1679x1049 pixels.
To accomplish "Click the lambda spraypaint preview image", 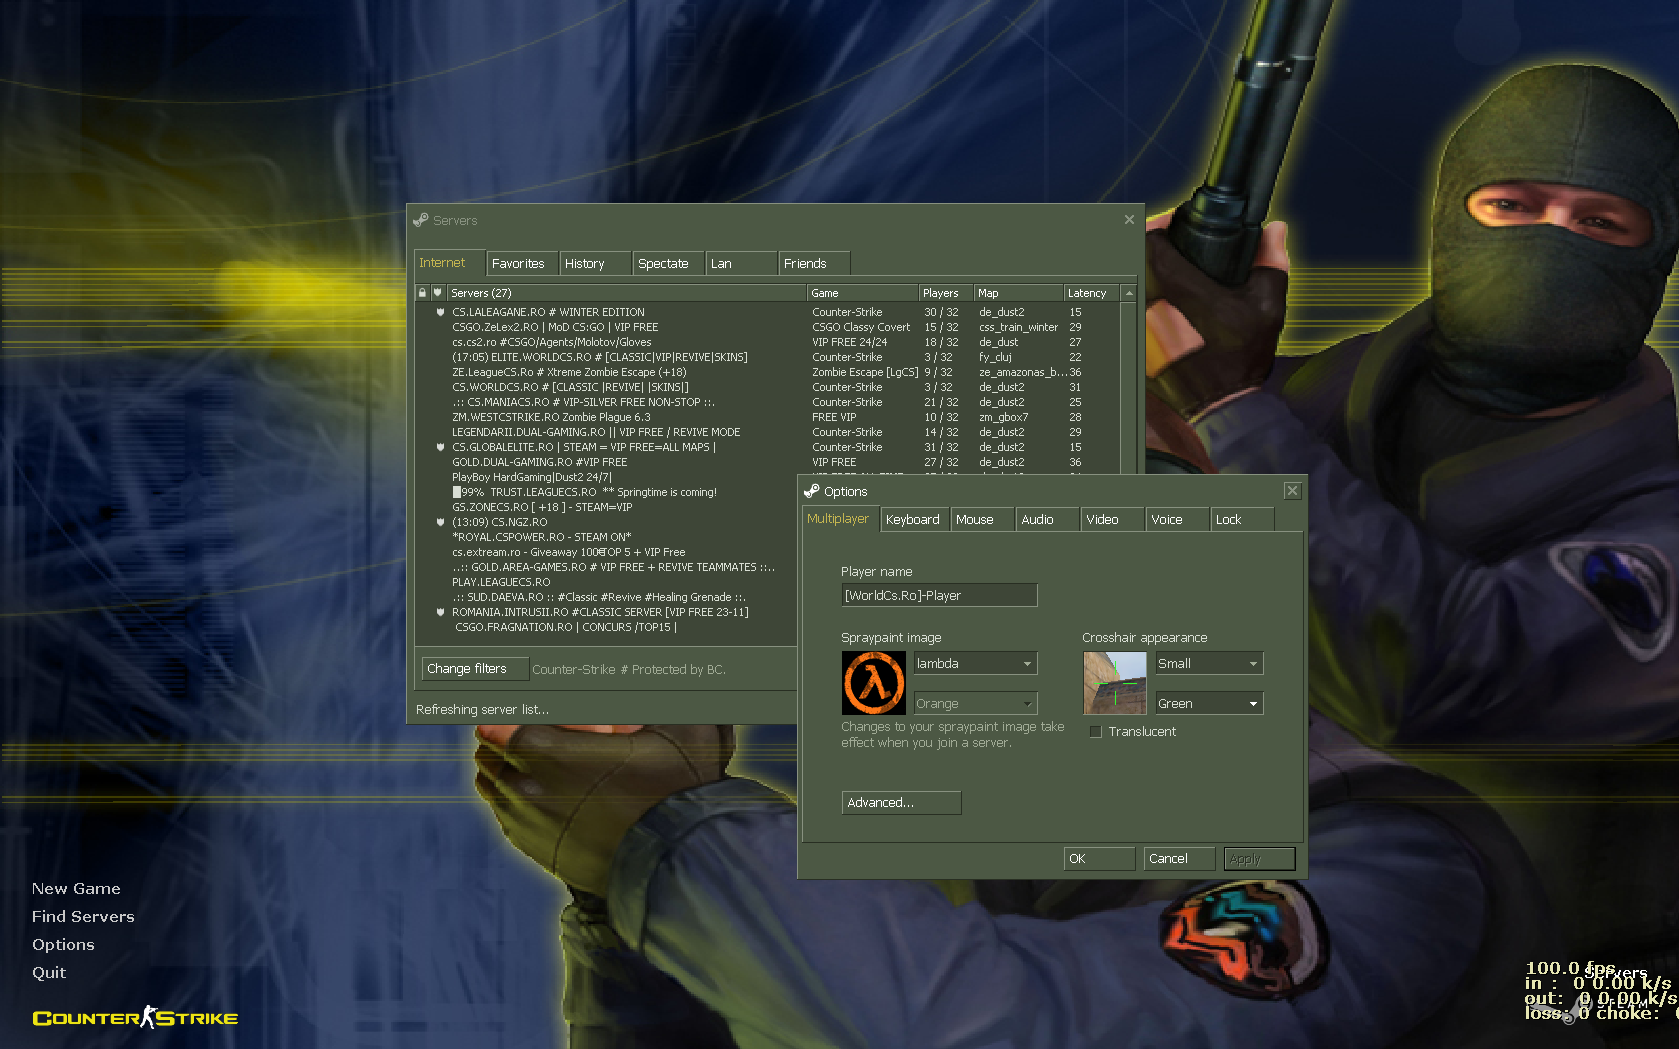I will (873, 683).
